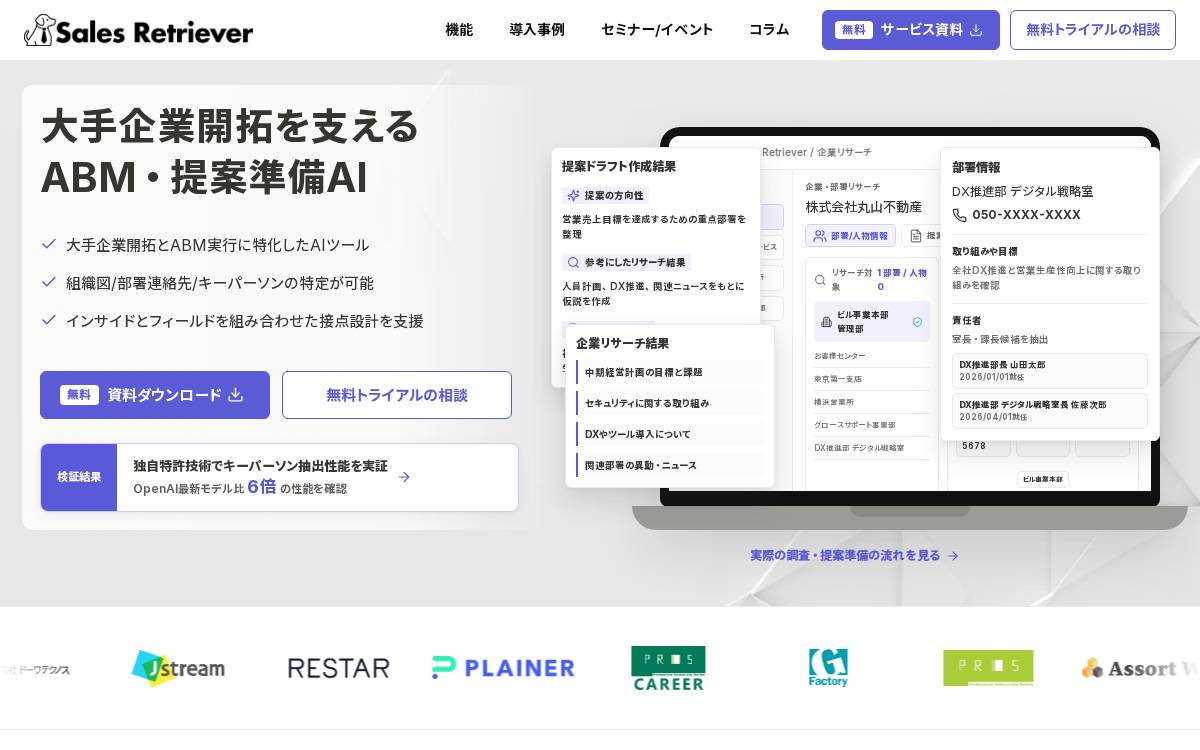This screenshot has height=750, width=1200.
Task: Click the Jstream logo
Action: [178, 667]
